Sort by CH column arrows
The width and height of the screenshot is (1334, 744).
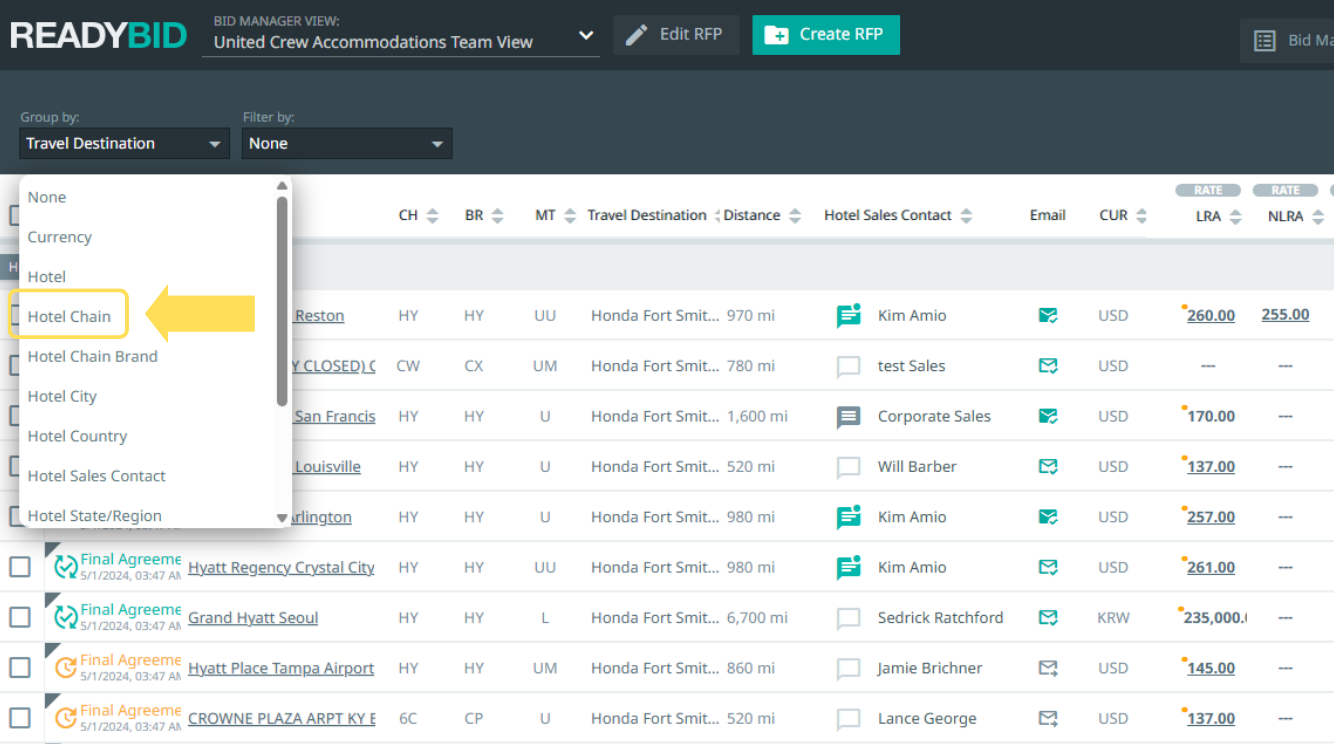coord(432,215)
